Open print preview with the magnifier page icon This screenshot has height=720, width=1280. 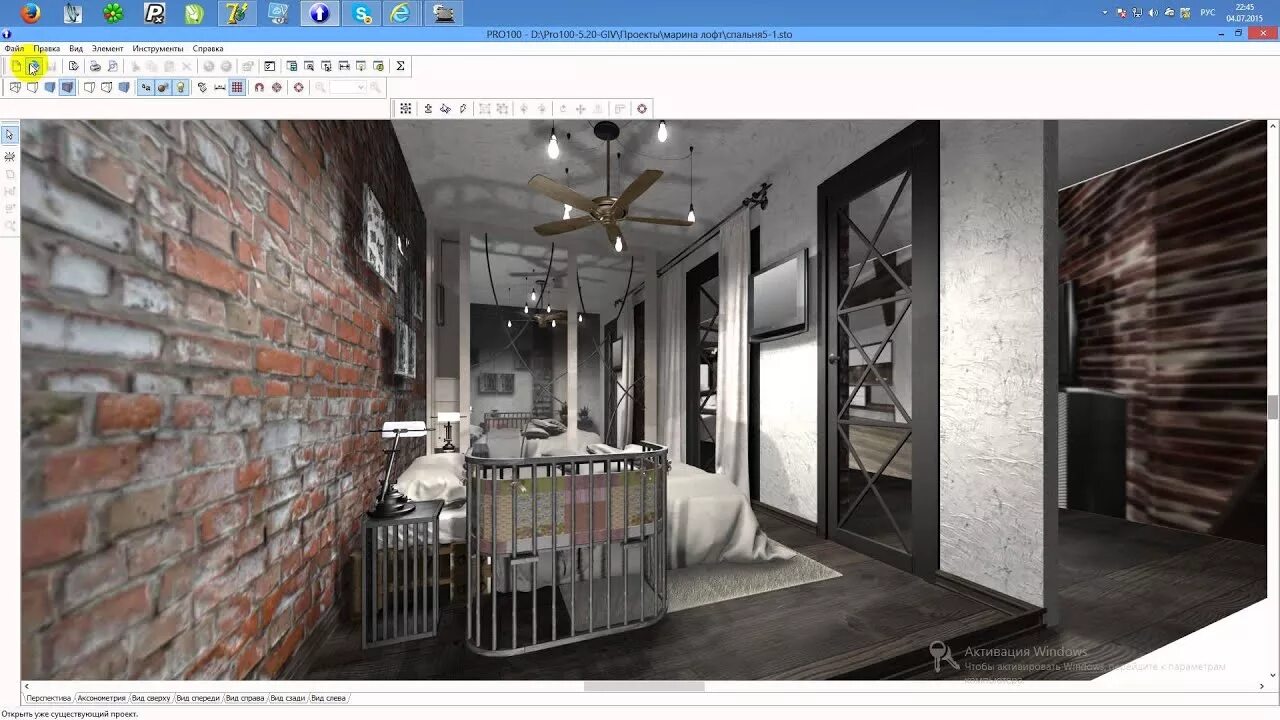tap(113, 66)
